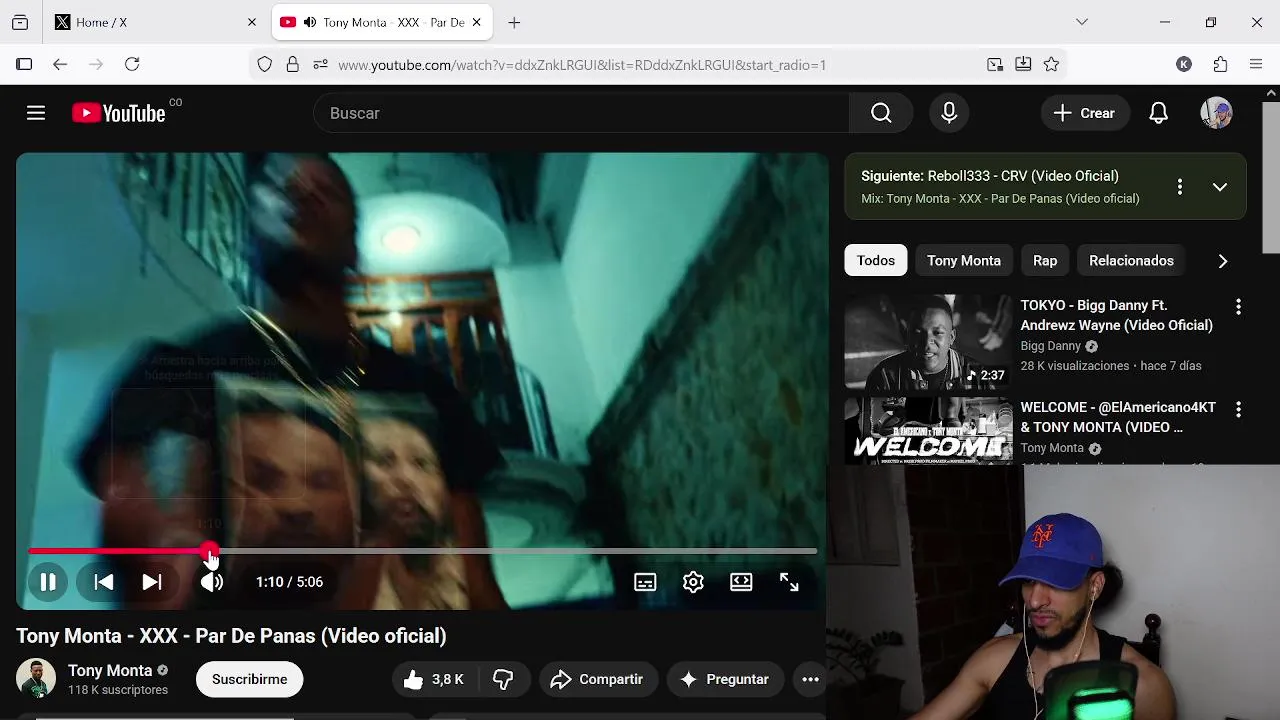Open tracking protection shield icon
This screenshot has width=1280, height=720.
click(x=264, y=64)
